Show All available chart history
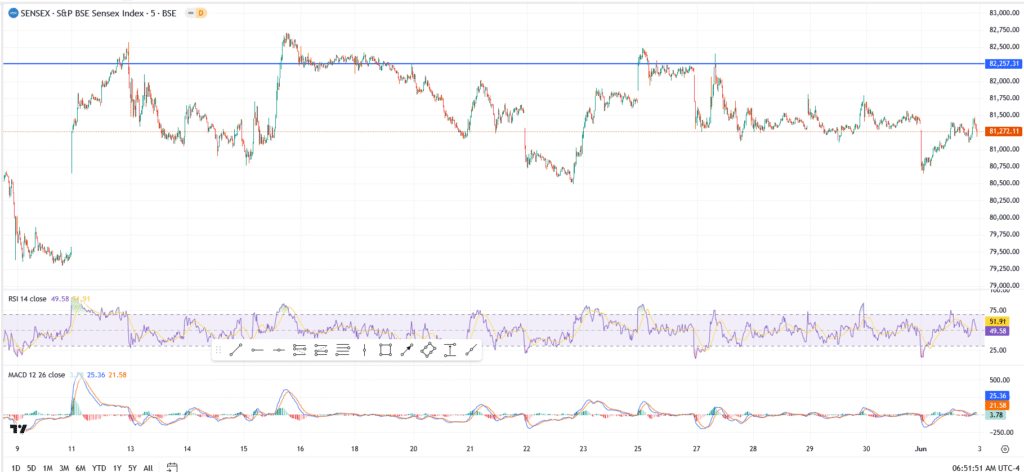 pos(148,467)
